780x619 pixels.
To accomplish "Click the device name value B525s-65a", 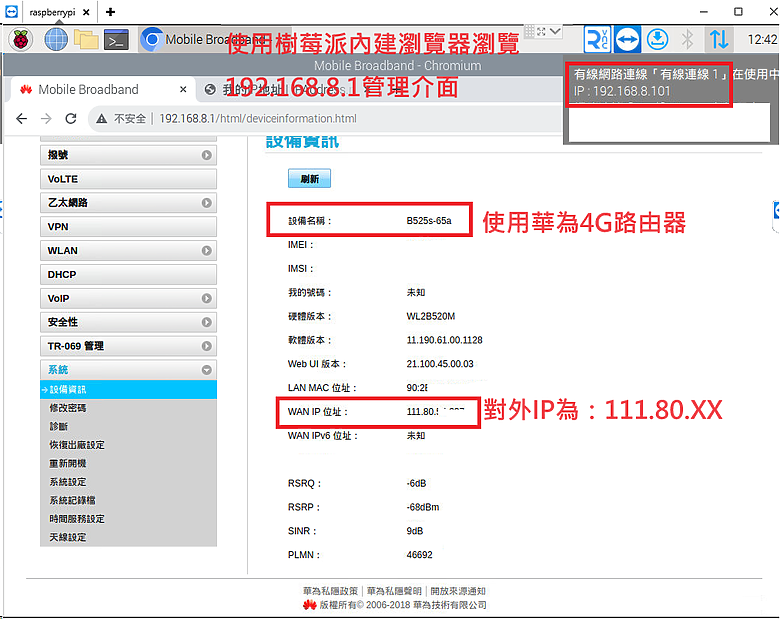I will pyautogui.click(x=429, y=221).
